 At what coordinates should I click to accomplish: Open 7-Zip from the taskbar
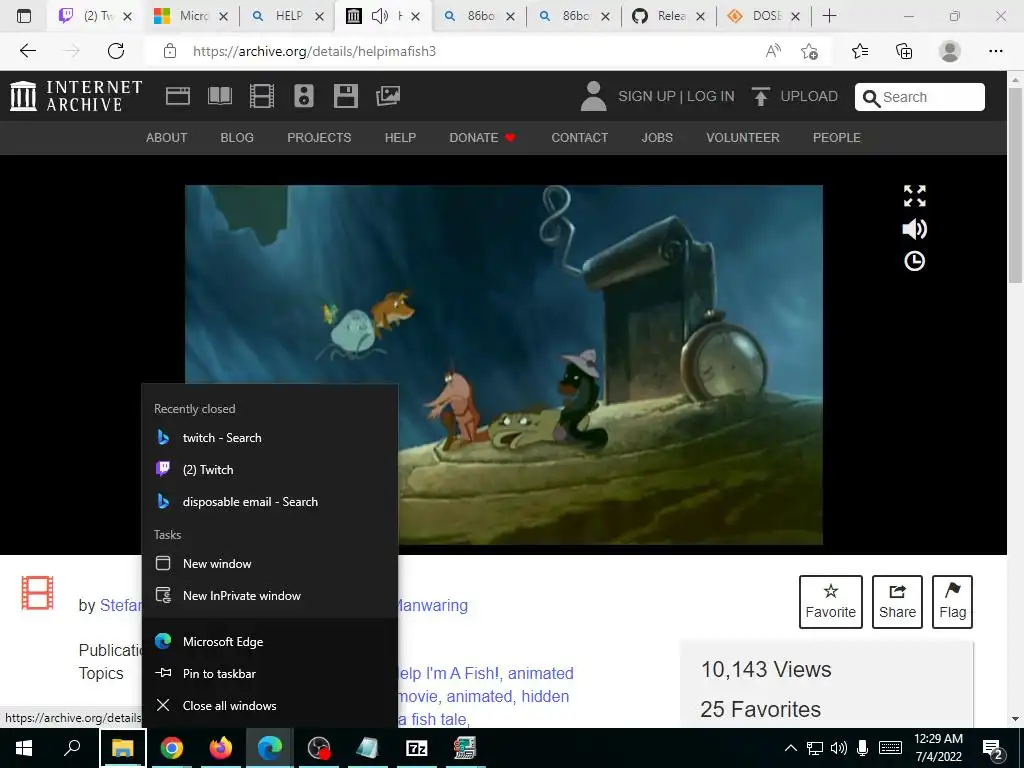point(417,748)
